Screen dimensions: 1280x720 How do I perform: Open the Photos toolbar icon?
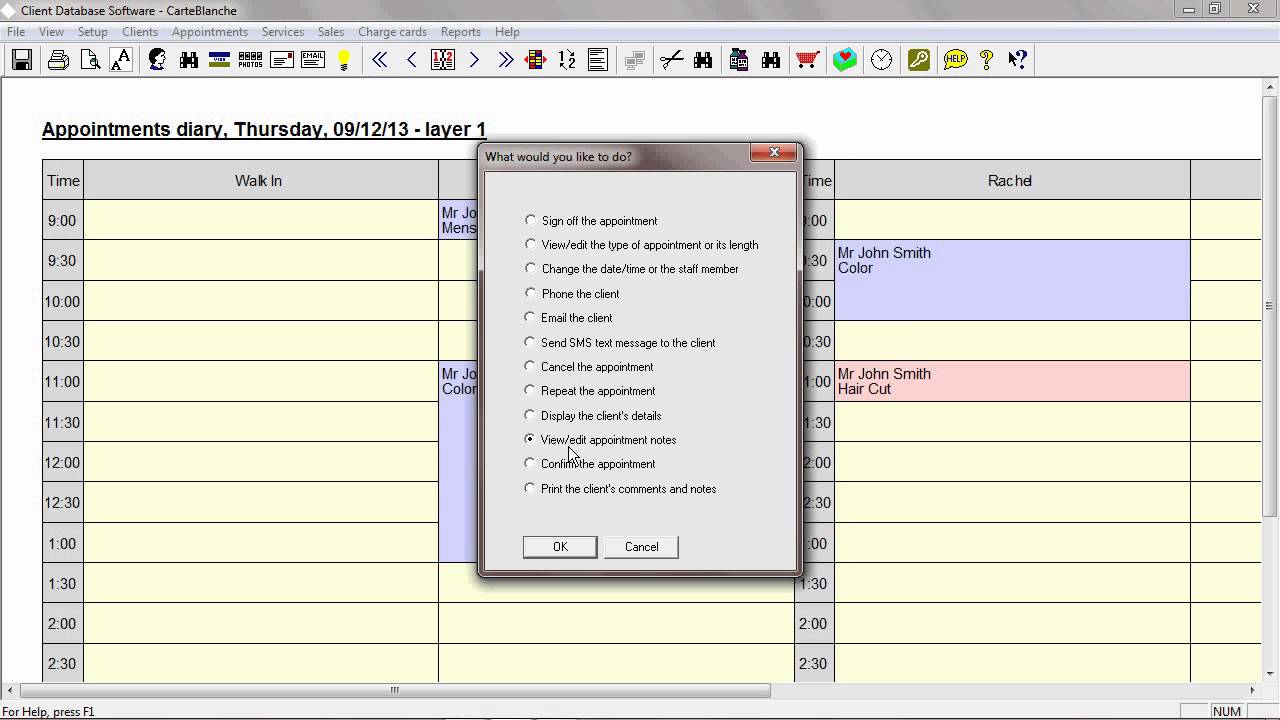[x=250, y=60]
